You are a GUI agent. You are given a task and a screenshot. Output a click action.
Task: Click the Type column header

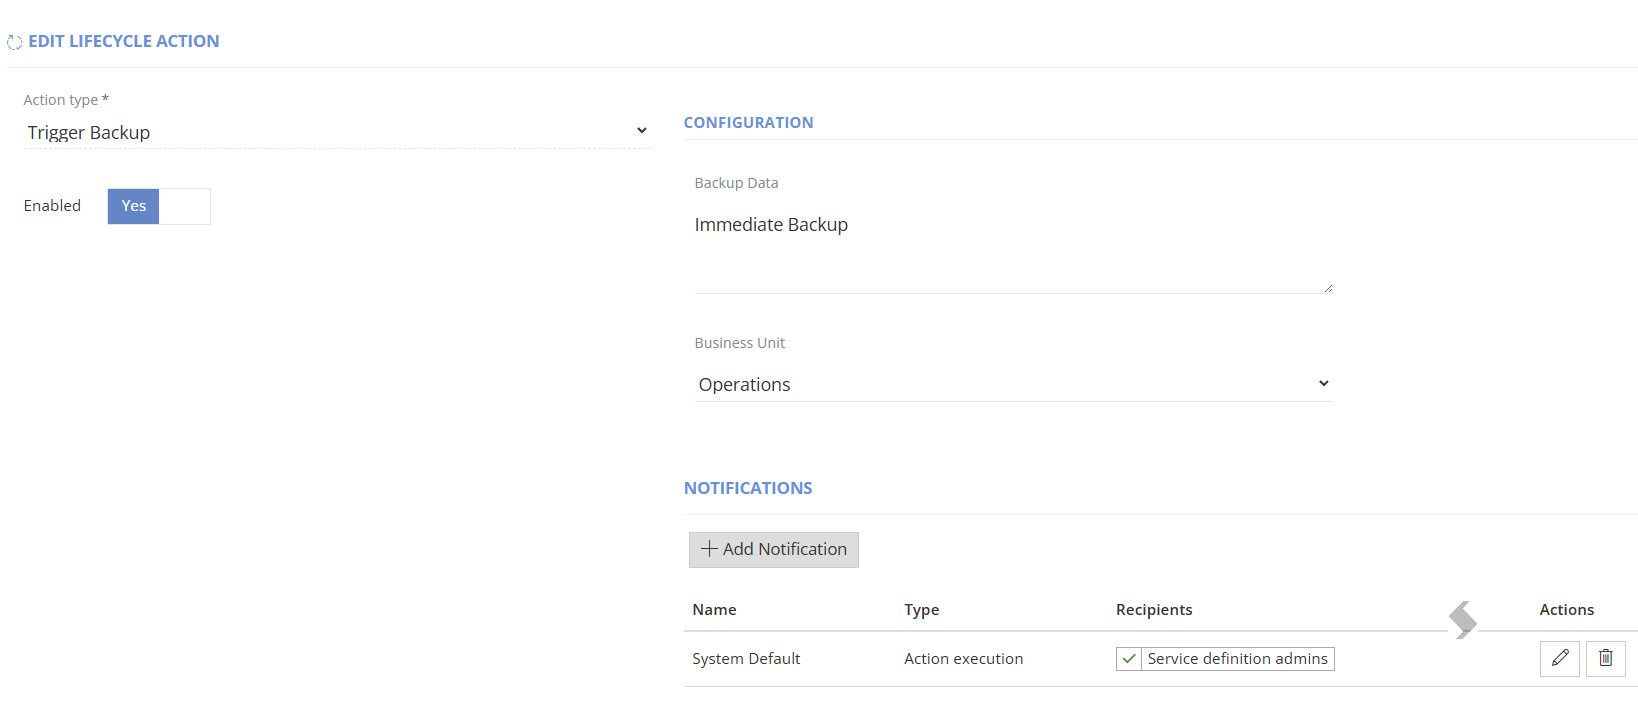pos(922,610)
